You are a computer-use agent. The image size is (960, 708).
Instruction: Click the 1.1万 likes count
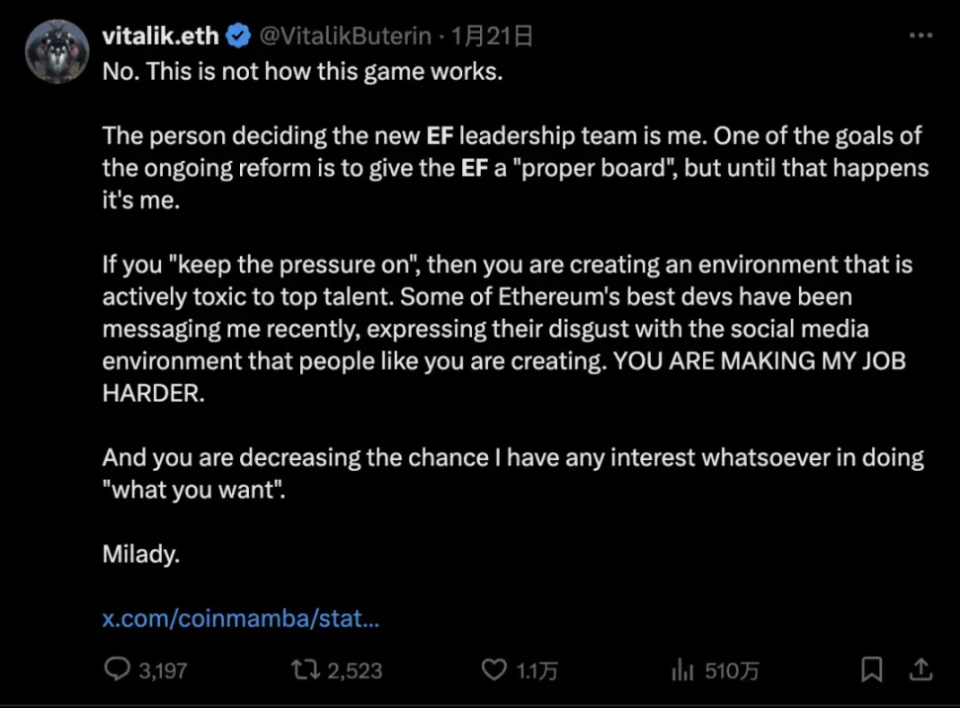click(x=537, y=670)
